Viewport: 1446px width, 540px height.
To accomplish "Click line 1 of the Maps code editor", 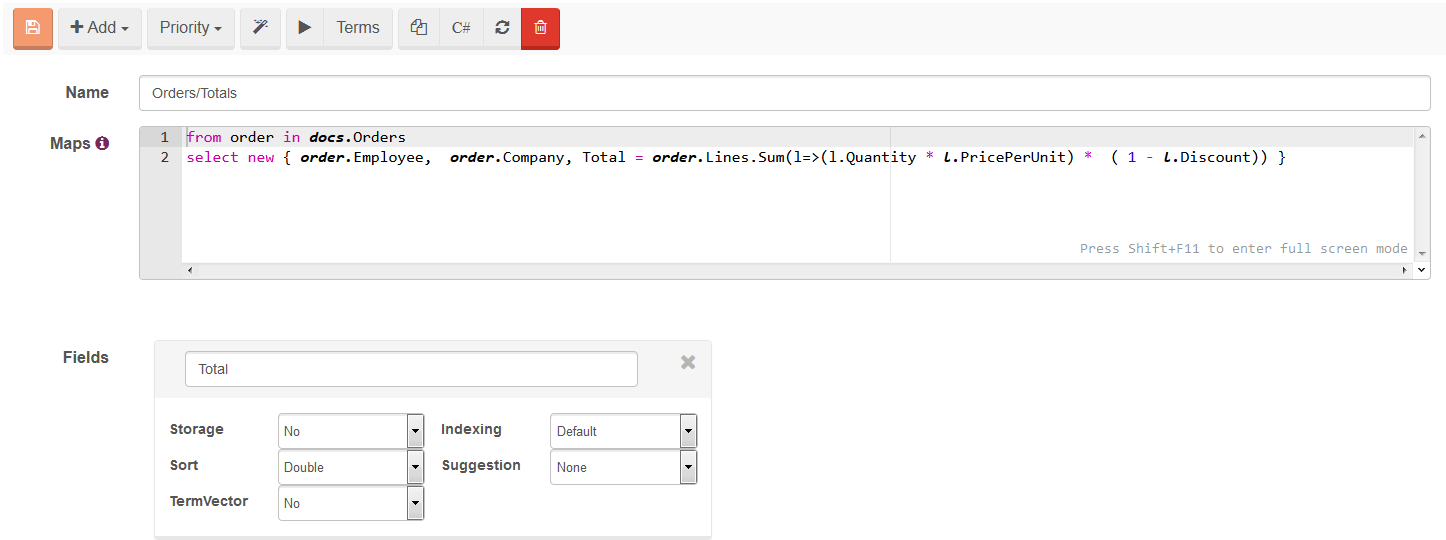I will [x=799, y=137].
